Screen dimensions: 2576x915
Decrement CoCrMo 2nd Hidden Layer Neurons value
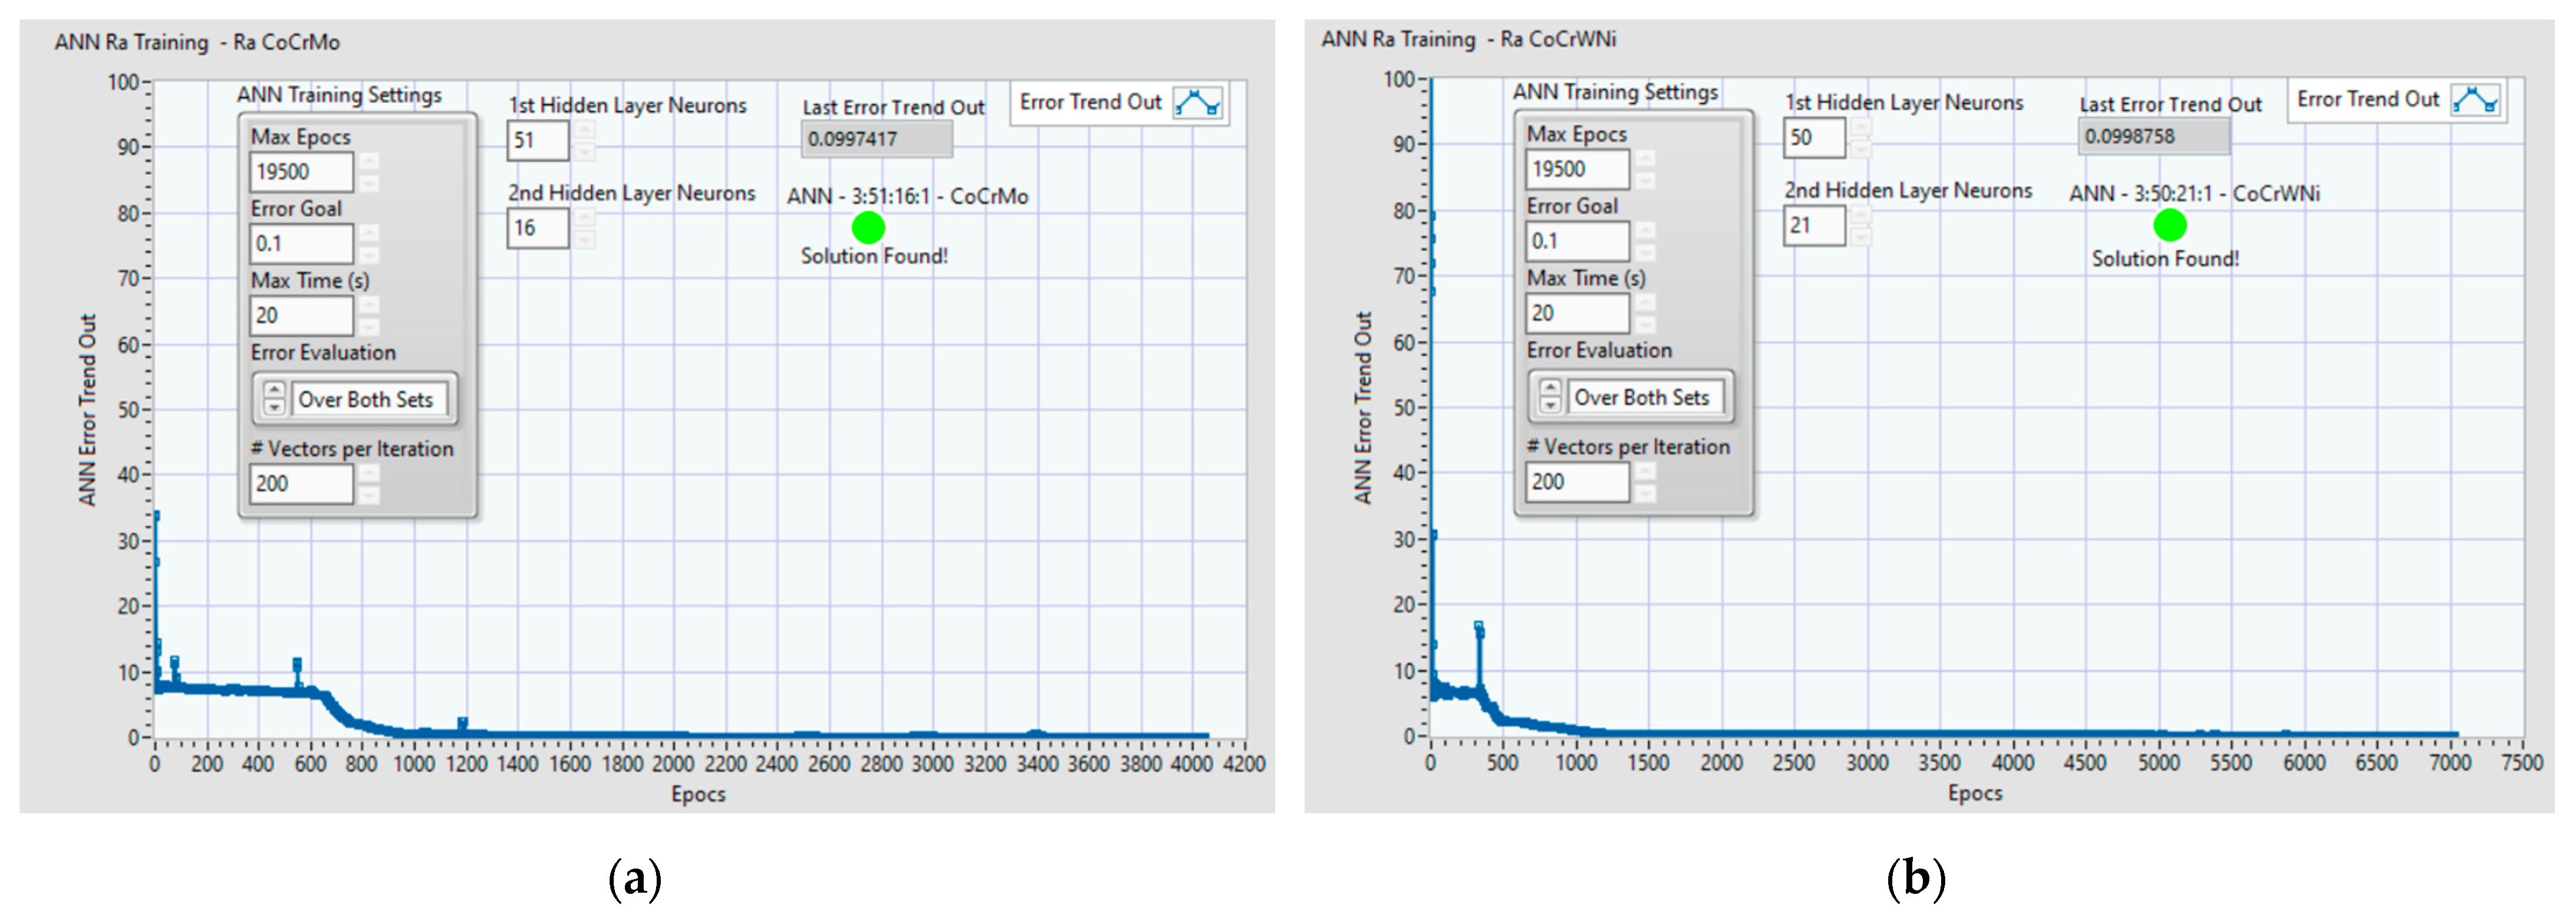tap(585, 239)
